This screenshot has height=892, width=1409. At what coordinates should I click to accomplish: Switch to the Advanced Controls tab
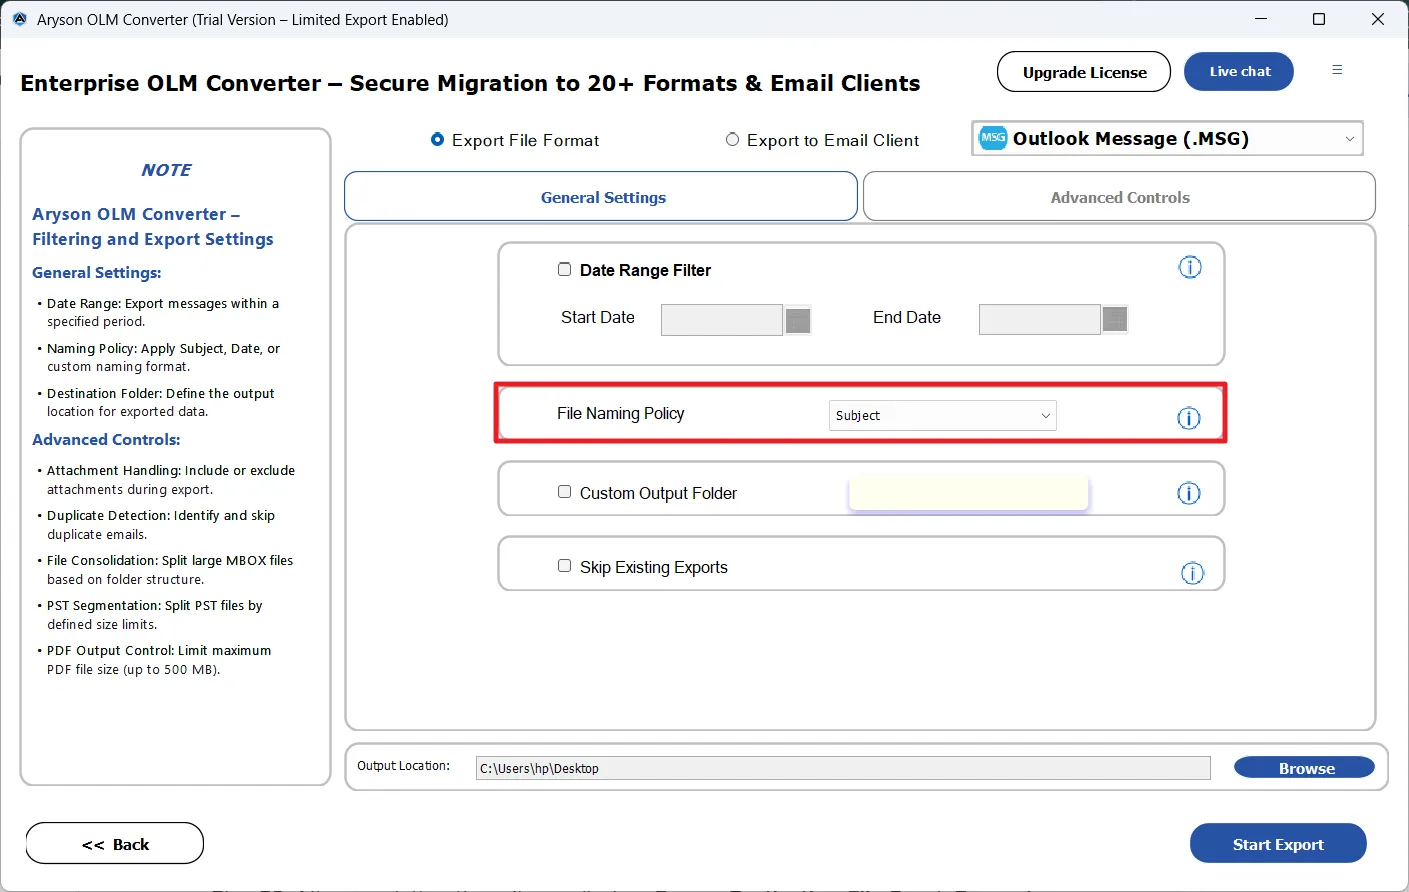click(1119, 197)
